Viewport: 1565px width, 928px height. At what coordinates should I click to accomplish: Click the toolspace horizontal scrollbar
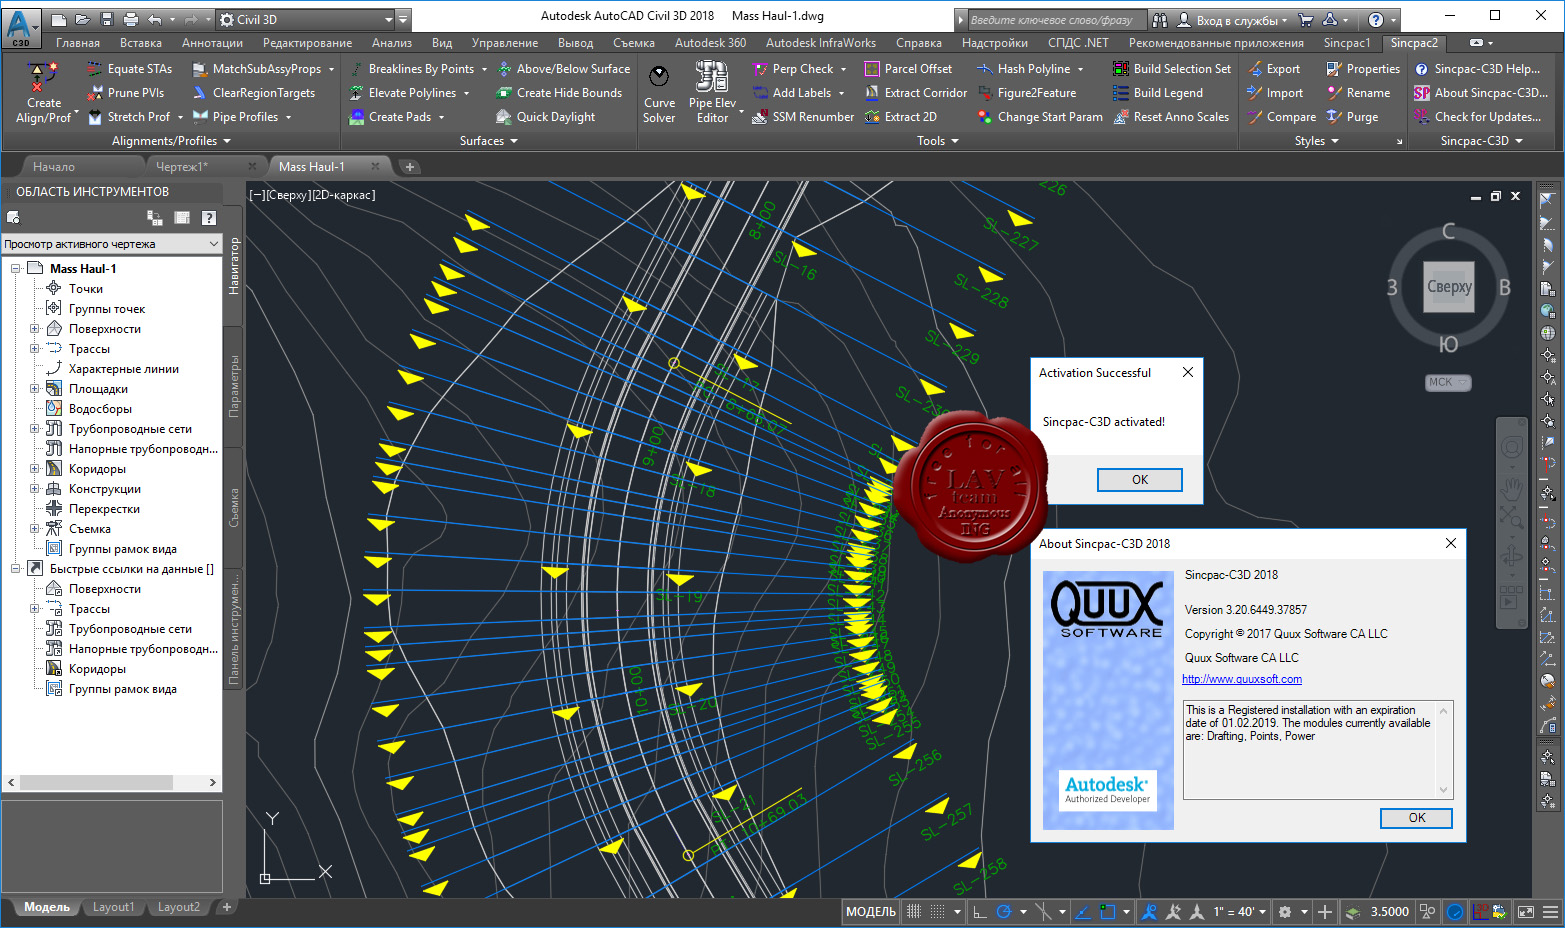pyautogui.click(x=111, y=782)
